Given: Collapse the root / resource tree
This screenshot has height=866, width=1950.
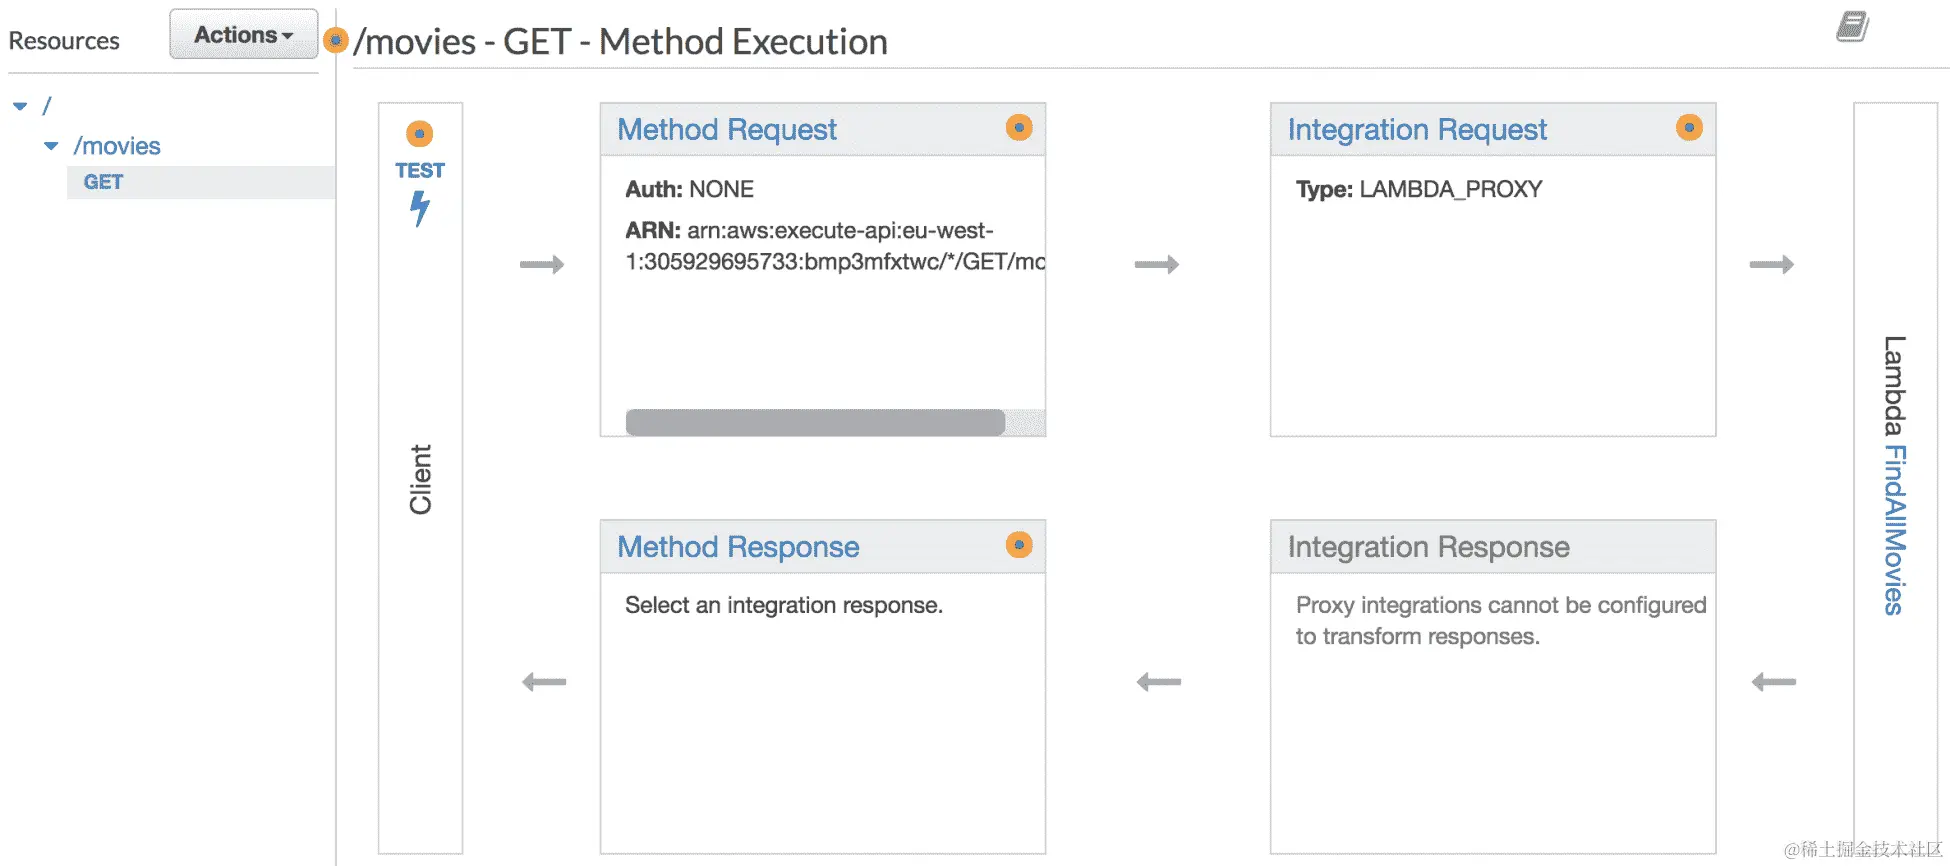Looking at the screenshot, I should pos(20,106).
